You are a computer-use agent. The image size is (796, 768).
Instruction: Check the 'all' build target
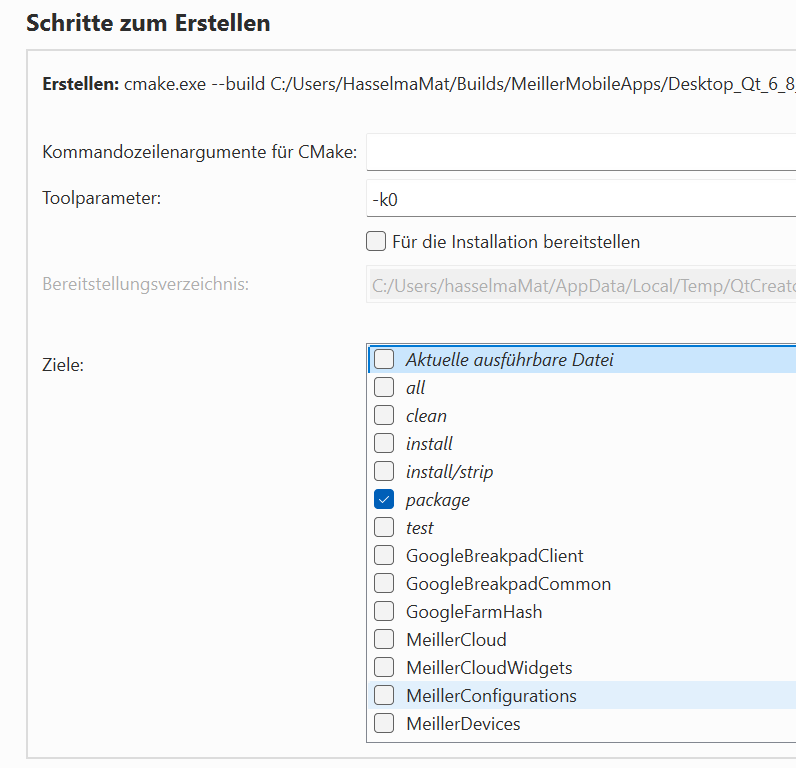point(384,388)
